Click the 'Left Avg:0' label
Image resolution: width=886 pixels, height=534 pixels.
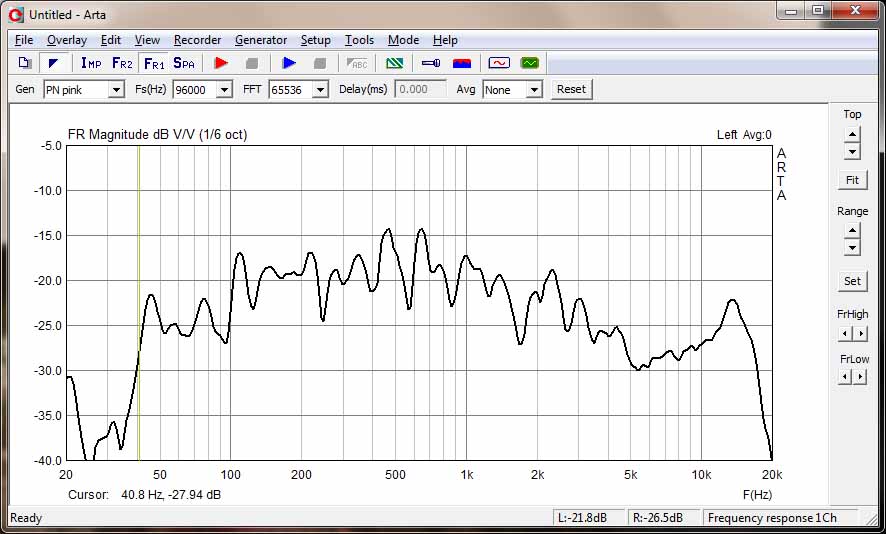coord(744,134)
